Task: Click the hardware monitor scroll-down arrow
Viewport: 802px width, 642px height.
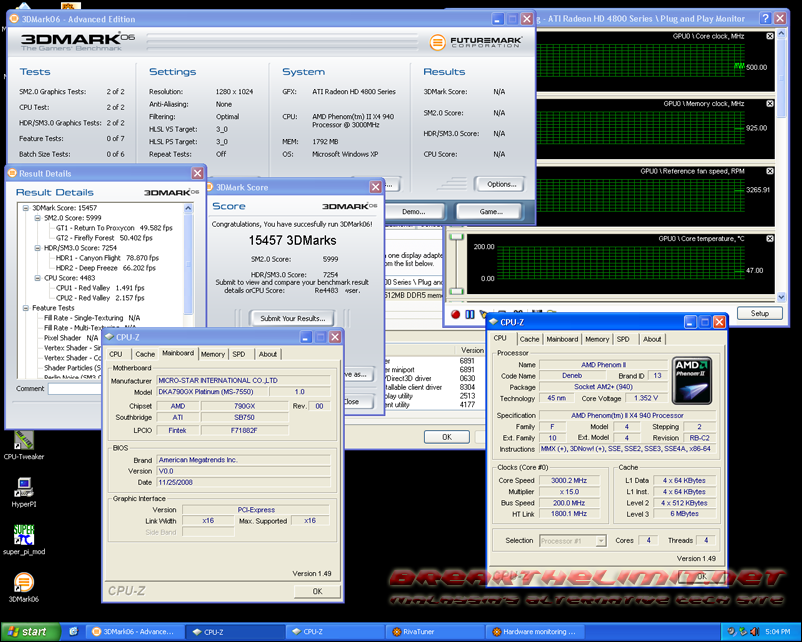Action: pyautogui.click(x=781, y=297)
